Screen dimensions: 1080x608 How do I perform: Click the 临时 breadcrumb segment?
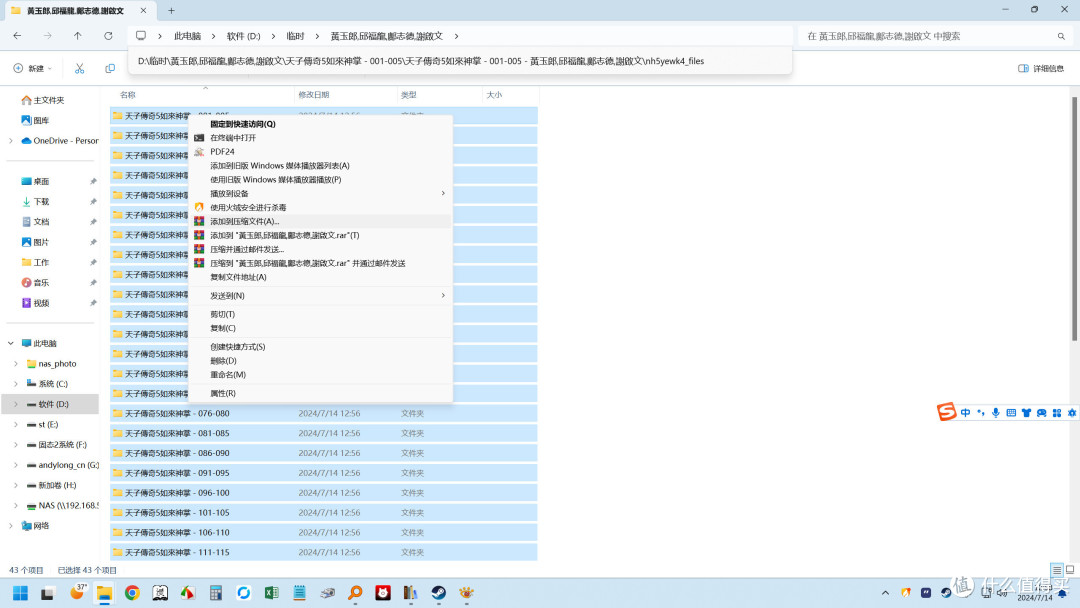(295, 36)
